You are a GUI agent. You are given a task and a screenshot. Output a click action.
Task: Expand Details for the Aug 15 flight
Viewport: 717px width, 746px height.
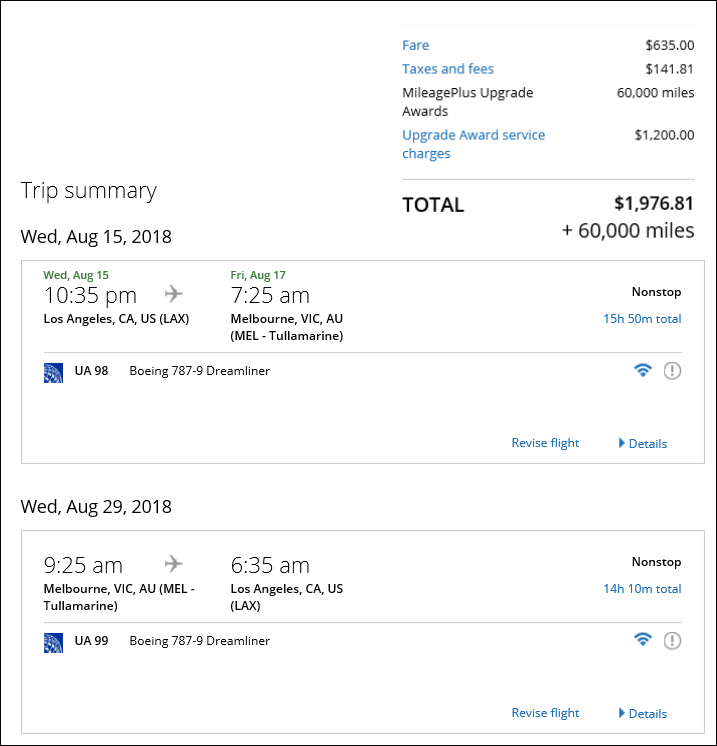643,443
